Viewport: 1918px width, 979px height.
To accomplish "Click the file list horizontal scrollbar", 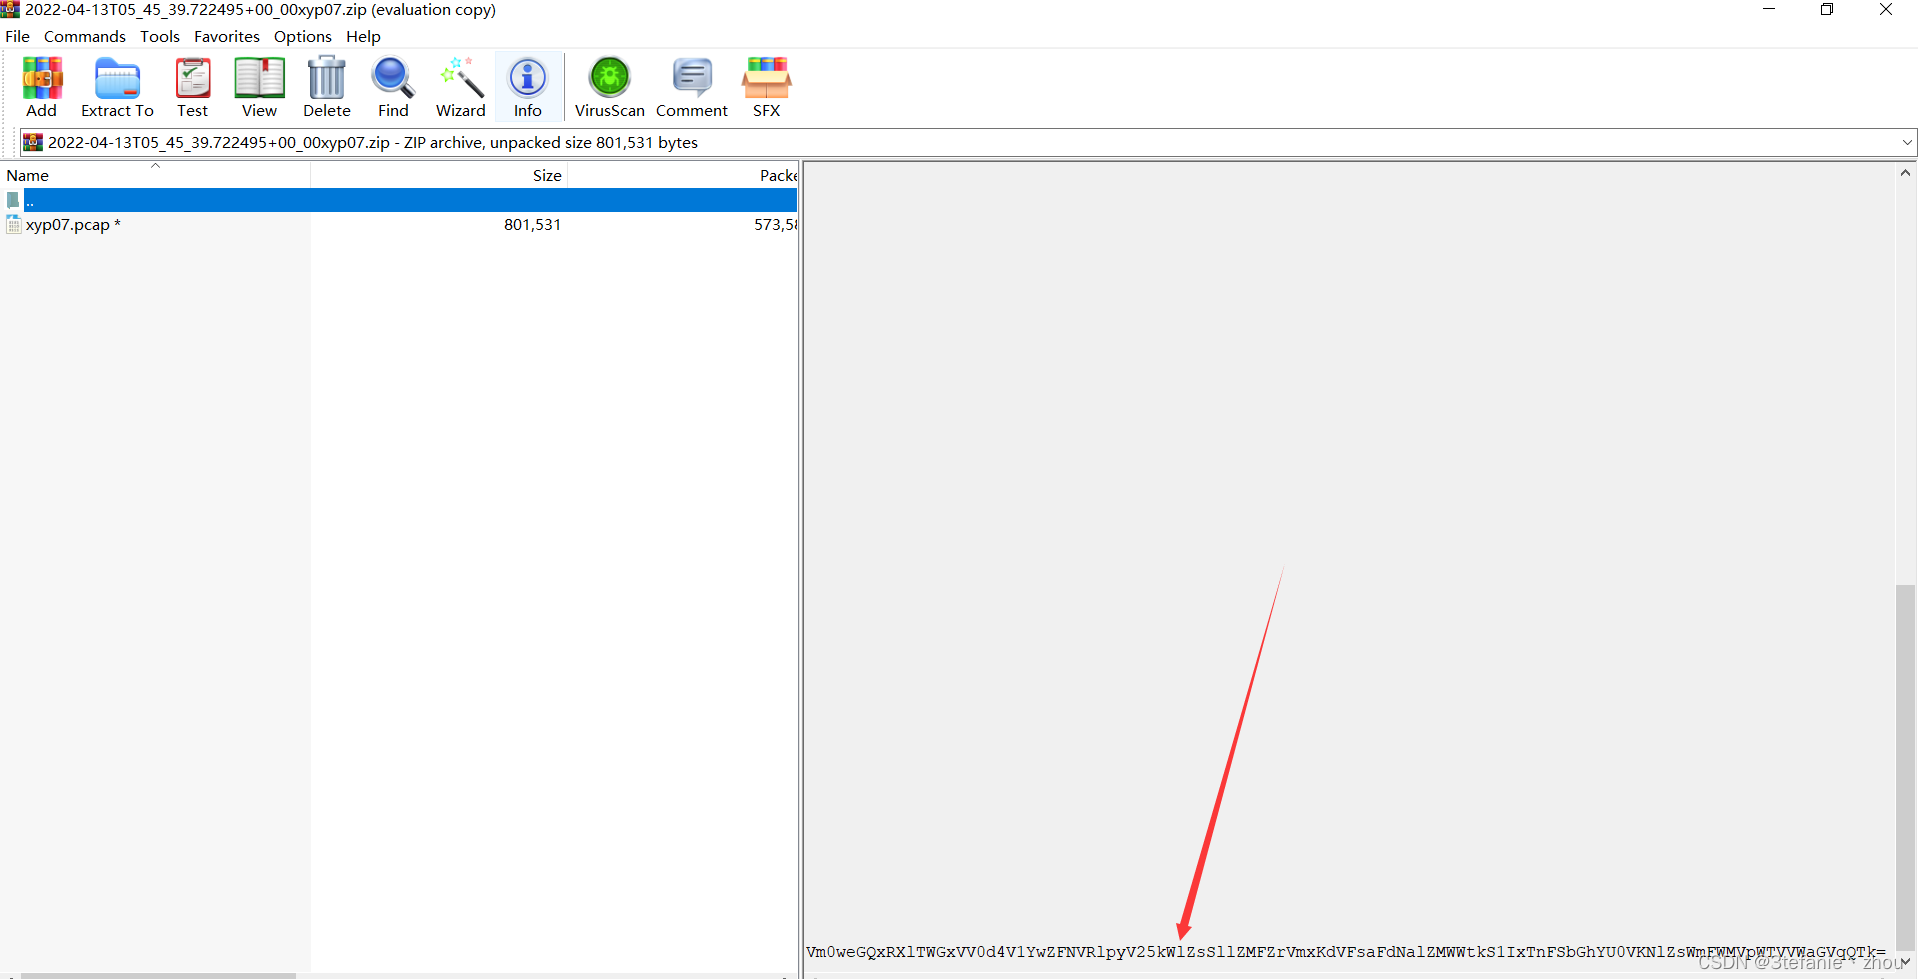I will pos(158,975).
